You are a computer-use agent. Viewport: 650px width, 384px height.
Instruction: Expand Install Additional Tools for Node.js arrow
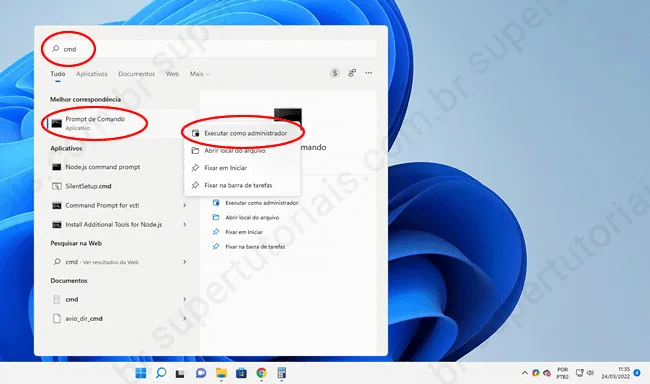point(184,224)
